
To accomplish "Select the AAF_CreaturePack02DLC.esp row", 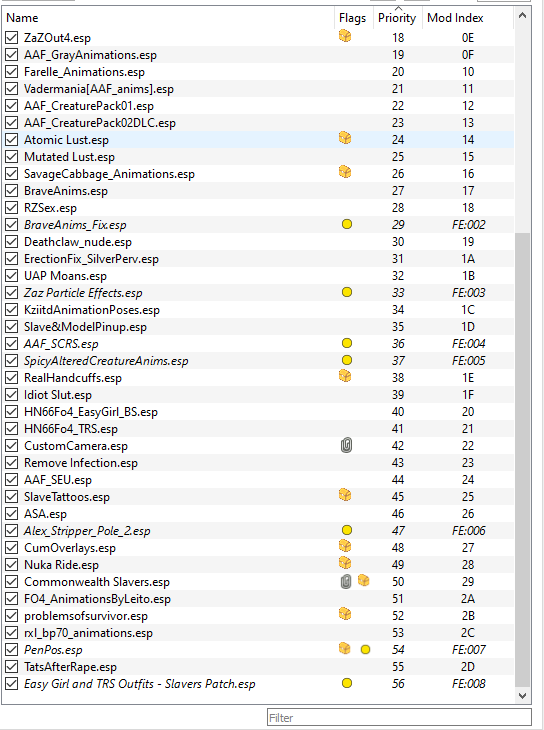I will [x=258, y=123].
